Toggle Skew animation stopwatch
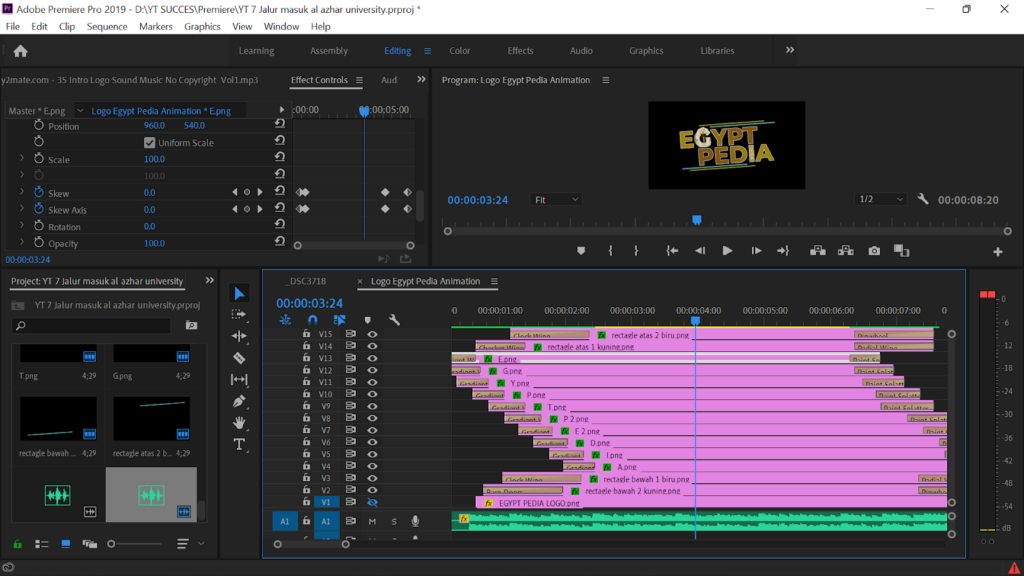 [39, 192]
